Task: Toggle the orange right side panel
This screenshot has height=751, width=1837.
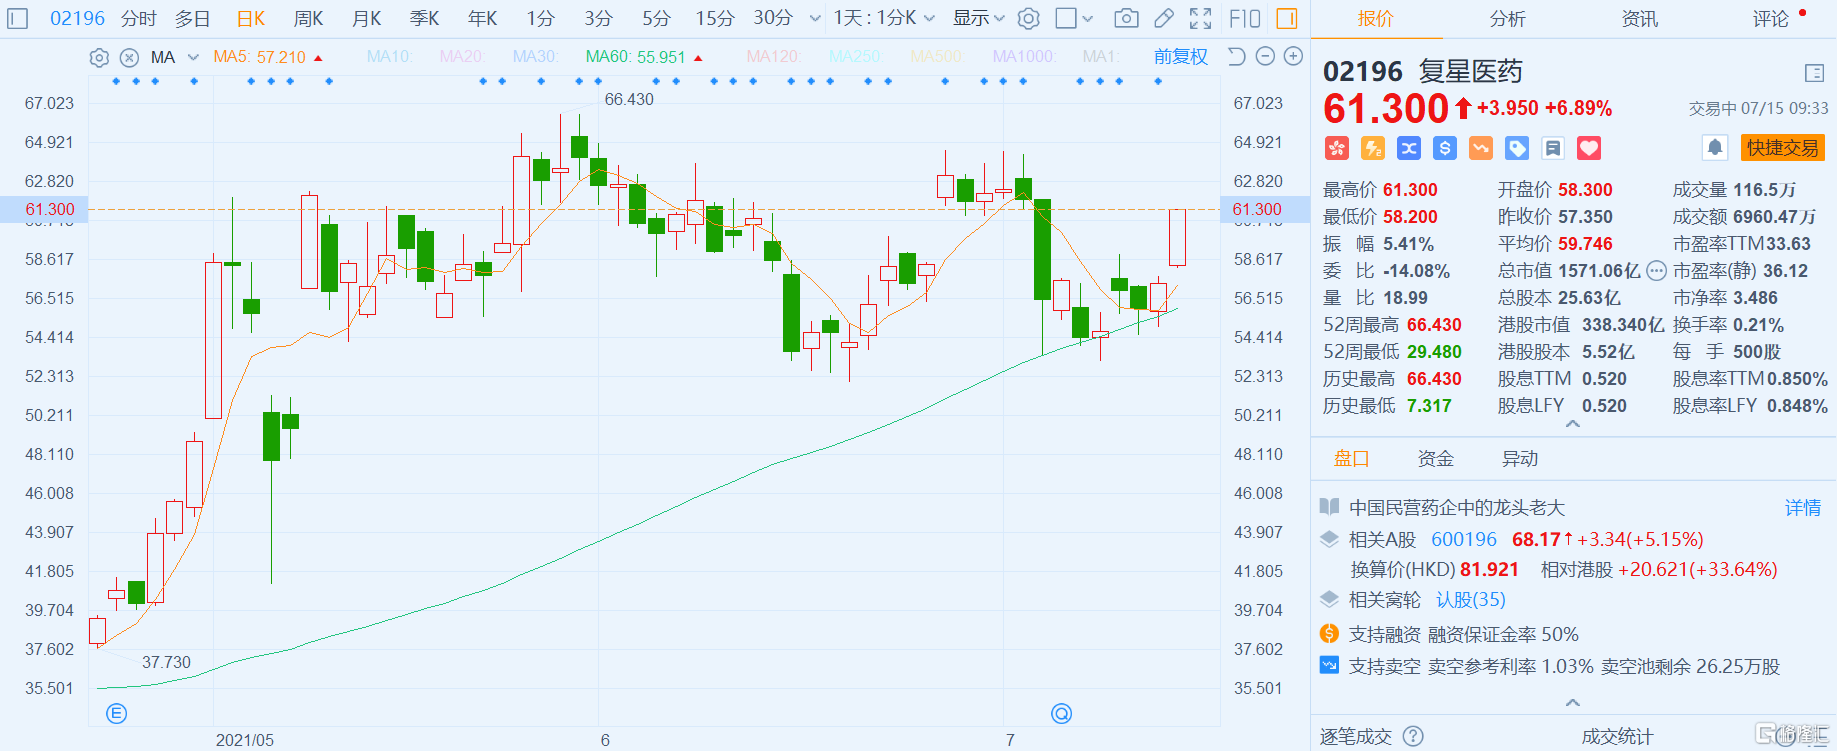Action: coord(1287,18)
